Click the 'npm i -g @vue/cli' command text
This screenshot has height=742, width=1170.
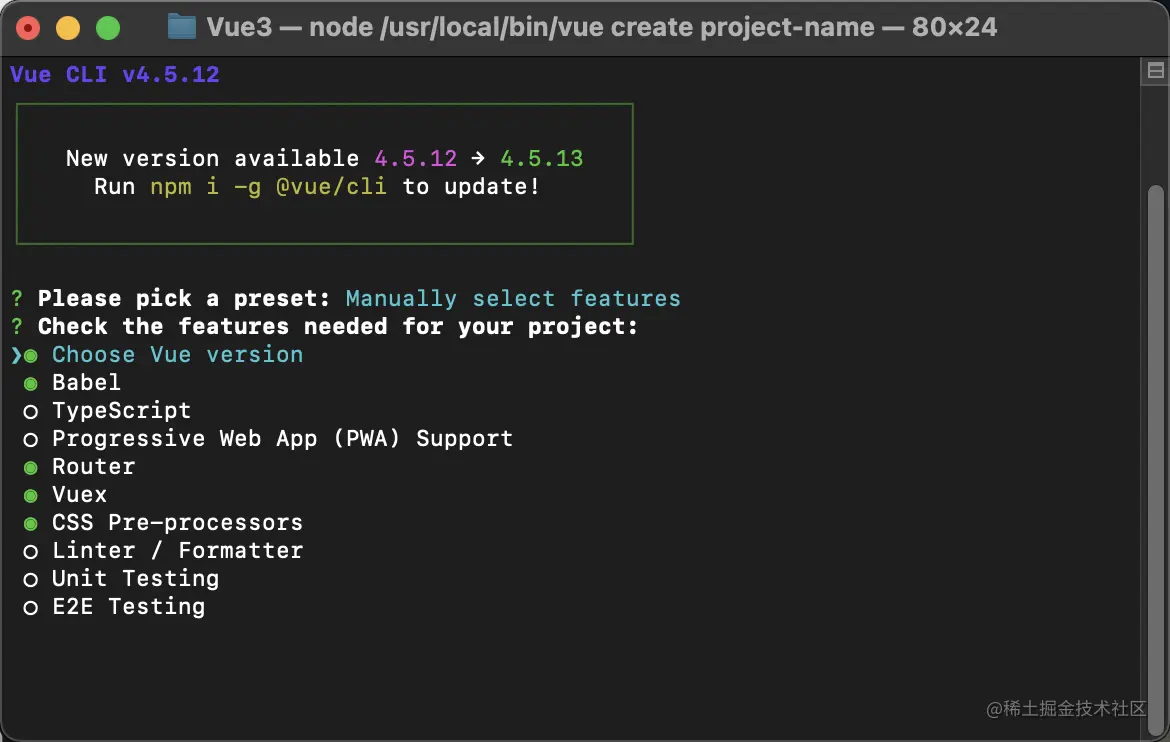[x=268, y=187]
